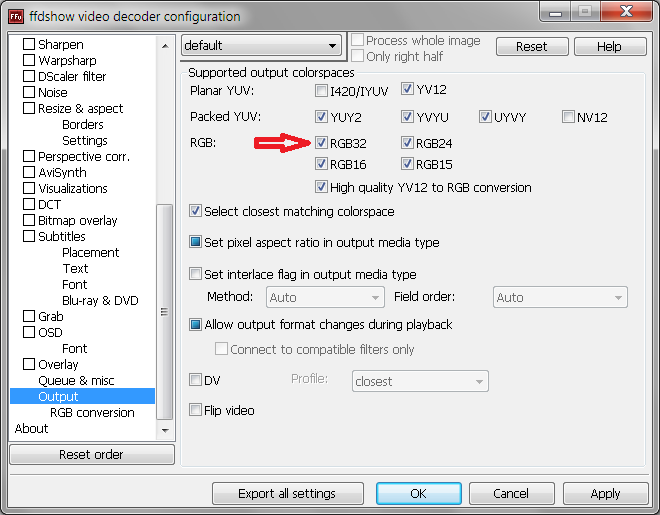Toggle Allow output format changes during playback
This screenshot has width=660, height=515.
[x=195, y=324]
